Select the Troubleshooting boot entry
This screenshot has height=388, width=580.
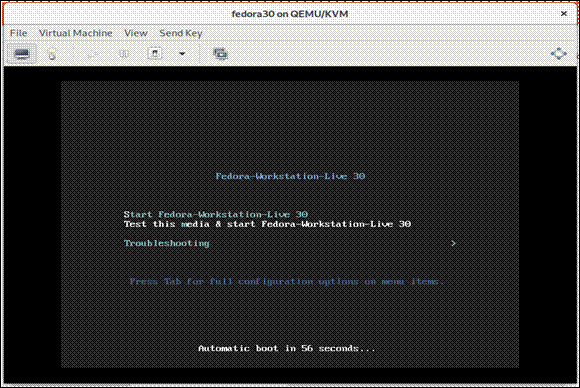point(166,243)
